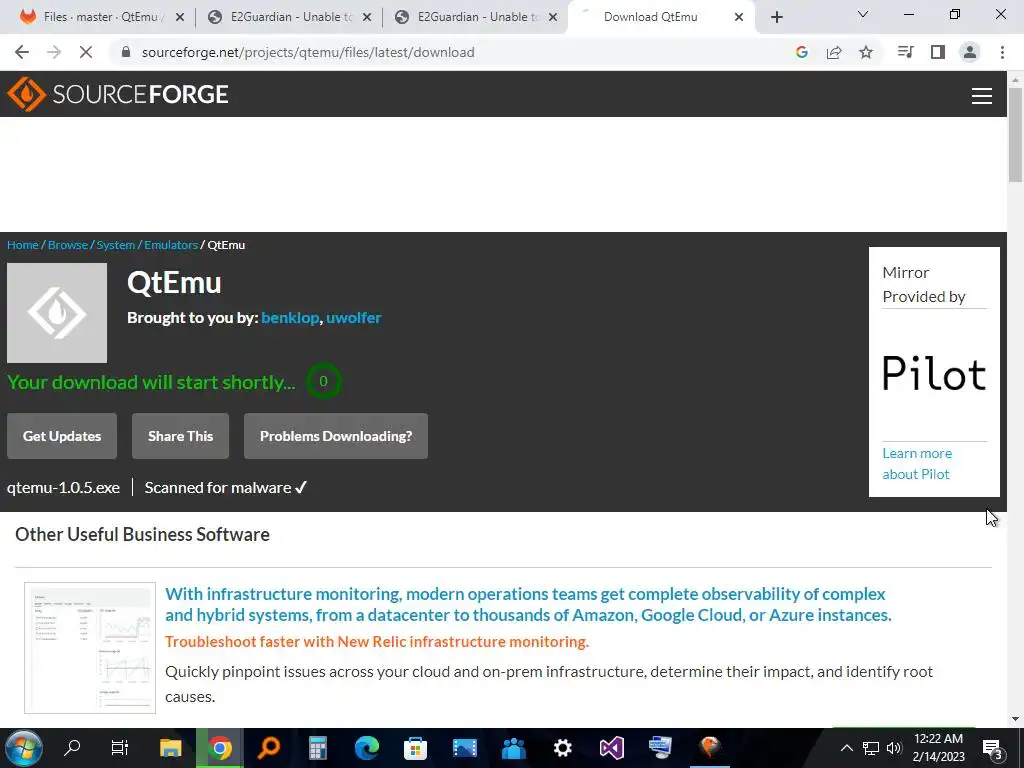This screenshot has height=768, width=1024.
Task: Close the first E2Guardian tab
Action: click(367, 17)
